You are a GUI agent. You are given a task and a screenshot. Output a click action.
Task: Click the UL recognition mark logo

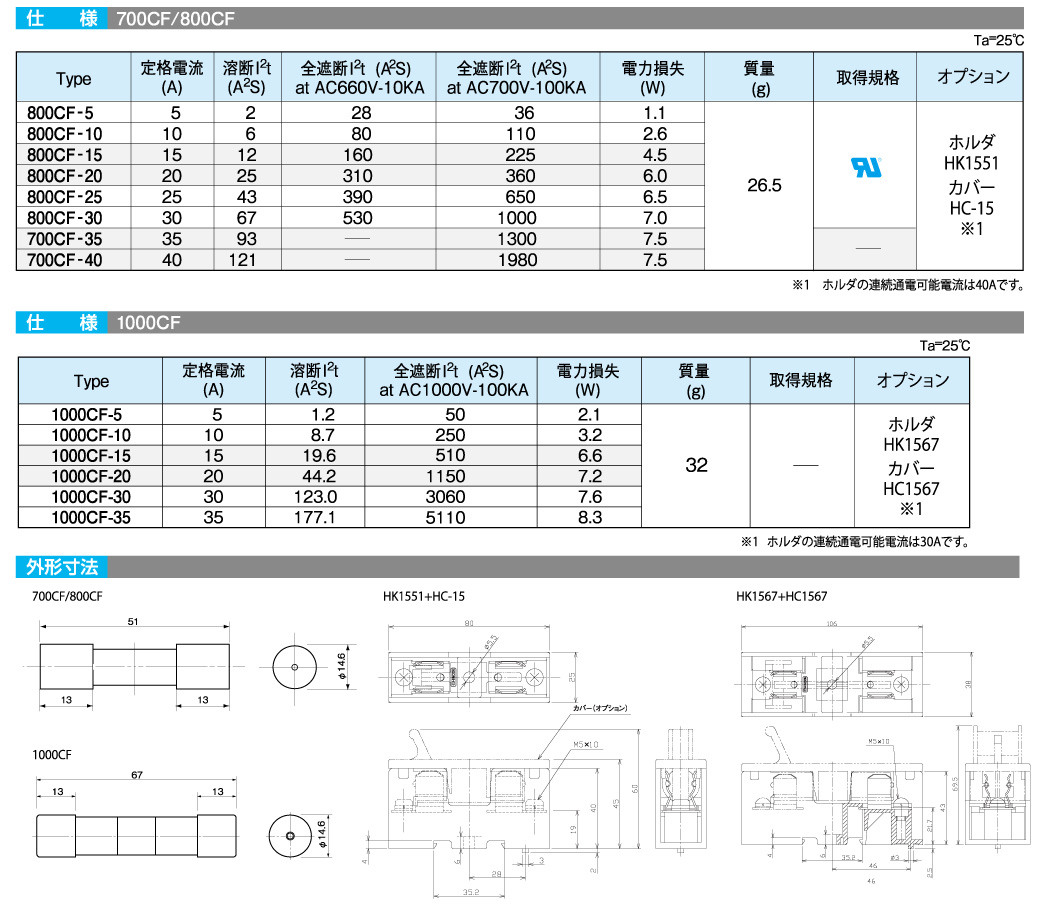pyautogui.click(x=866, y=167)
